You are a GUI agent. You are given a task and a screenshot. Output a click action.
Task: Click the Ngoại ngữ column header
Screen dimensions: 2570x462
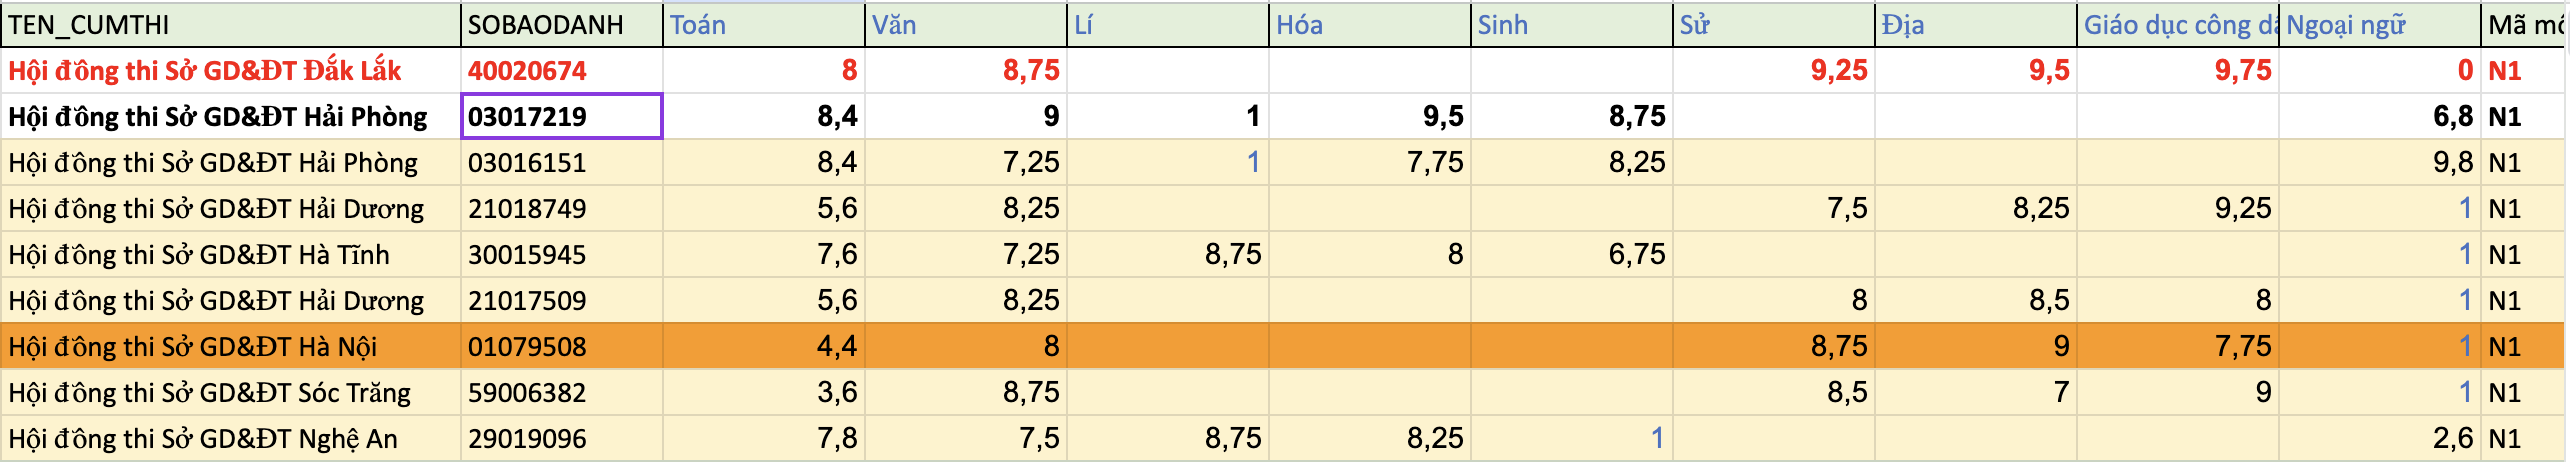2379,25
